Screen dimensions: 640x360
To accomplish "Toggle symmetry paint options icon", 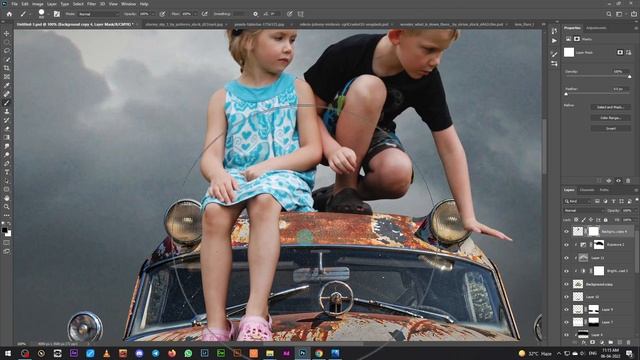I will tap(300, 14).
